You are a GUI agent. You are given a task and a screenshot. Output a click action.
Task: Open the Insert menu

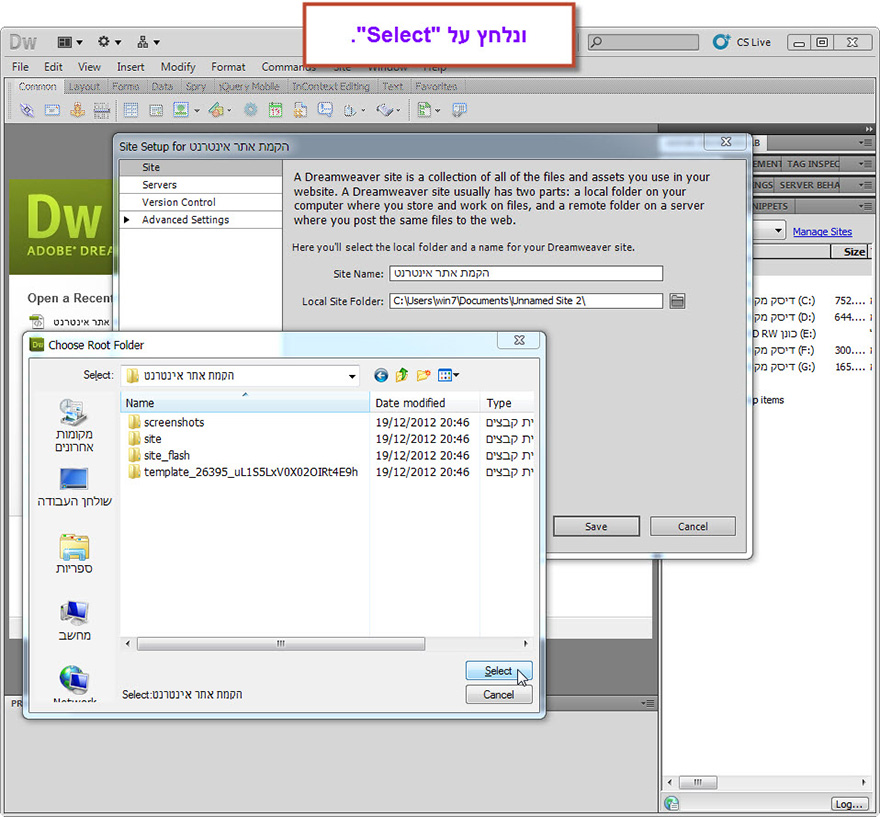(130, 67)
